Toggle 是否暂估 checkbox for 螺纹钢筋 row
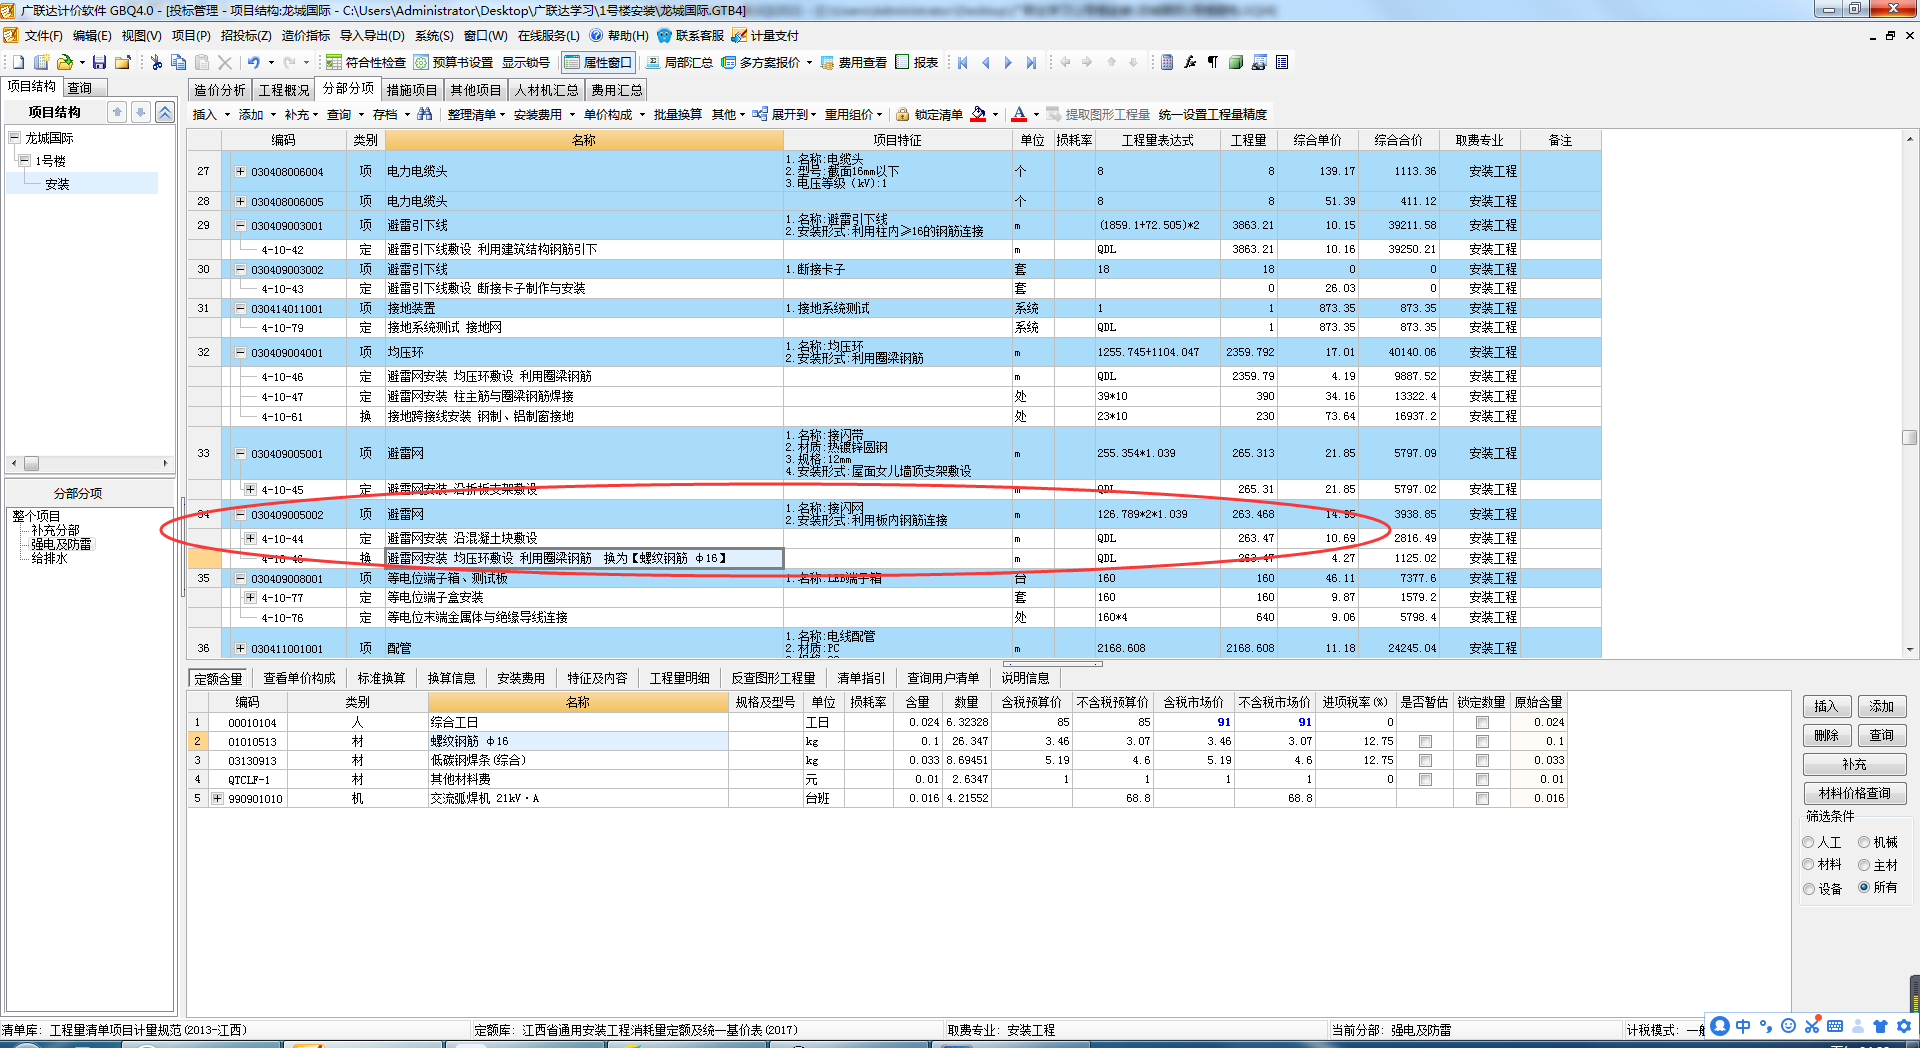The image size is (1920, 1048). [1425, 741]
